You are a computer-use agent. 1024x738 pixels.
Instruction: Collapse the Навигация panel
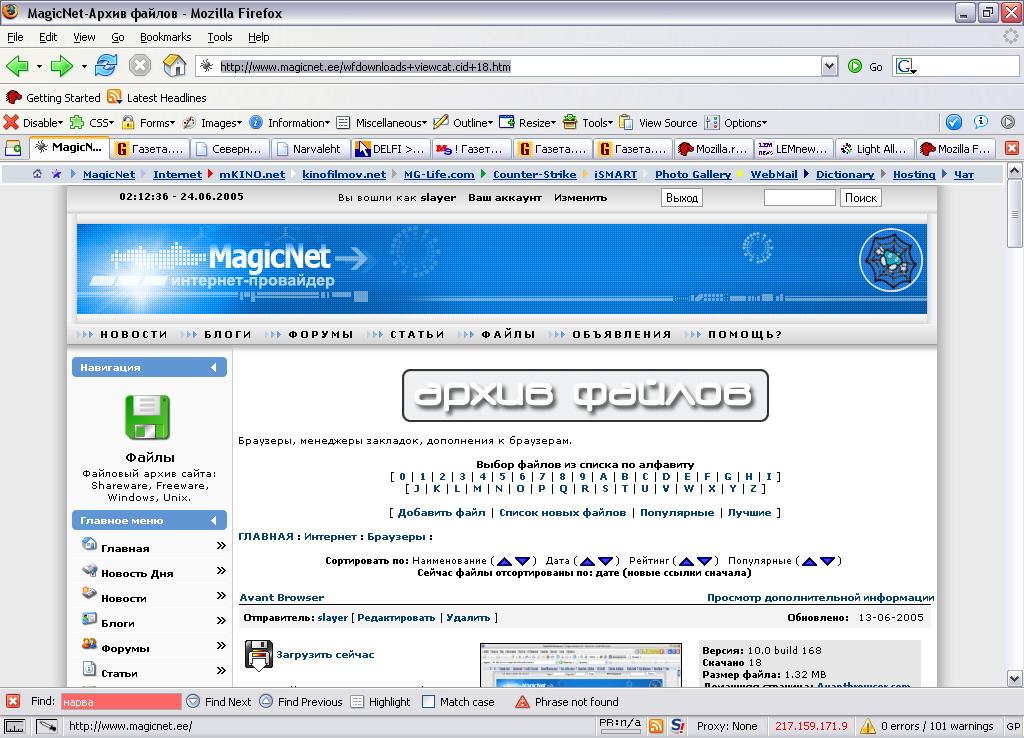point(214,368)
